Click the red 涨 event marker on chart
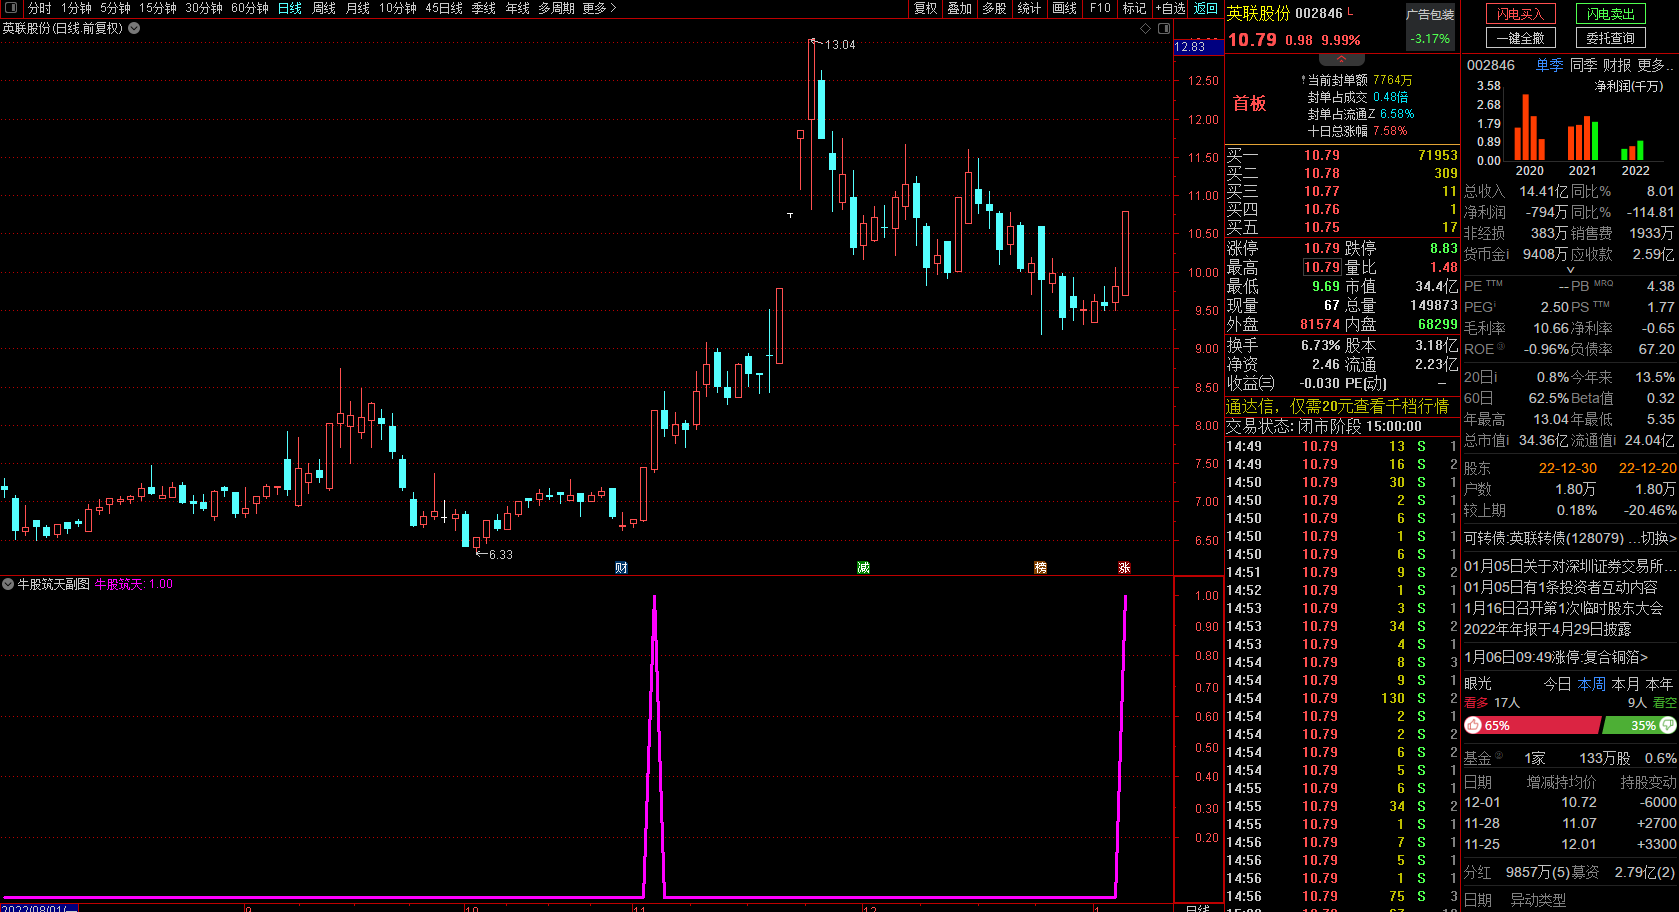This screenshot has width=1679, height=912. pyautogui.click(x=1124, y=567)
